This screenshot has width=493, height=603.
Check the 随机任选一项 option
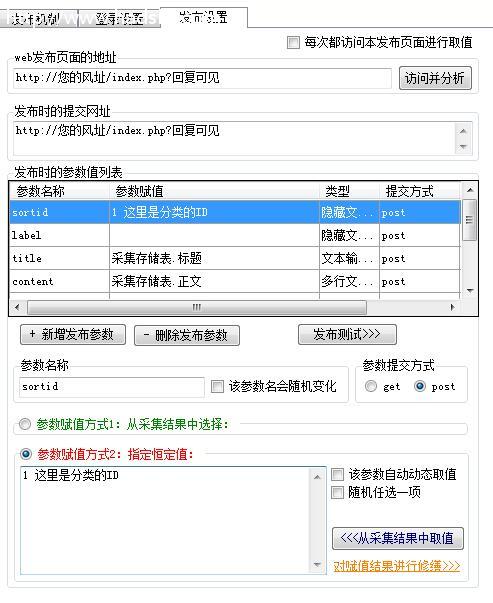coord(337,492)
